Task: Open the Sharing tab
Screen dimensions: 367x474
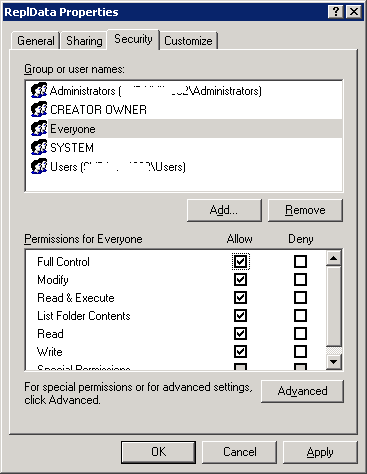Action: tap(84, 41)
